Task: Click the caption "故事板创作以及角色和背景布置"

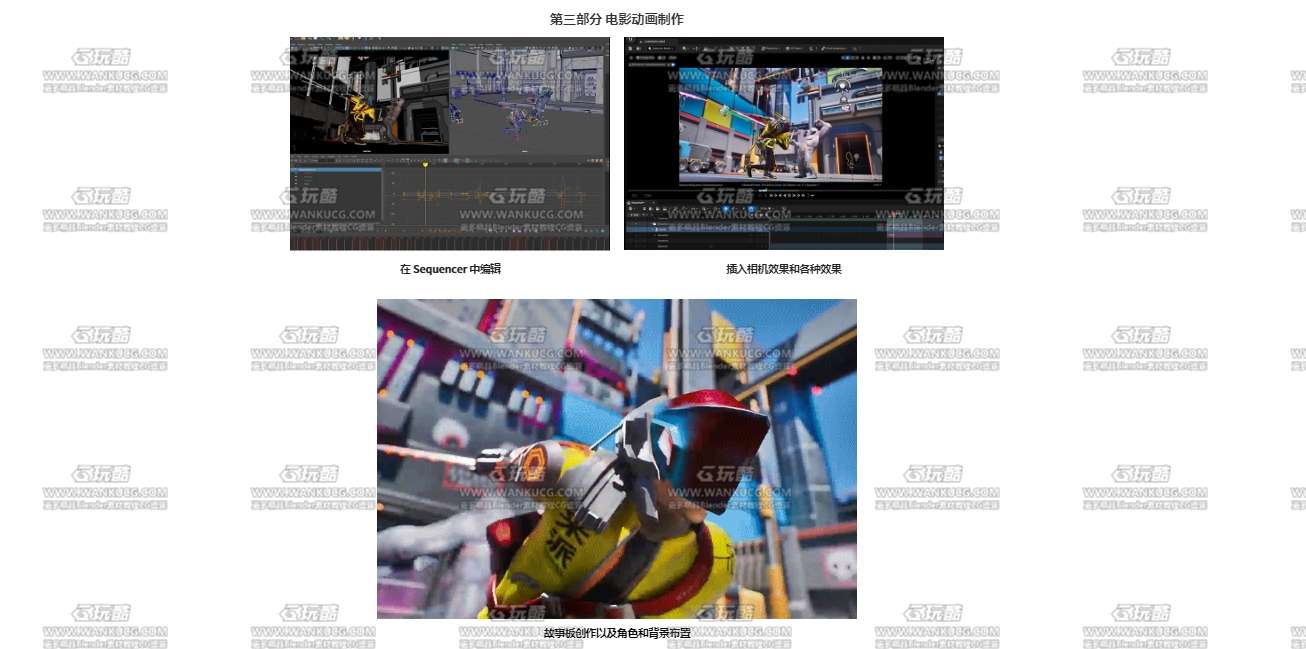Action: 617,633
